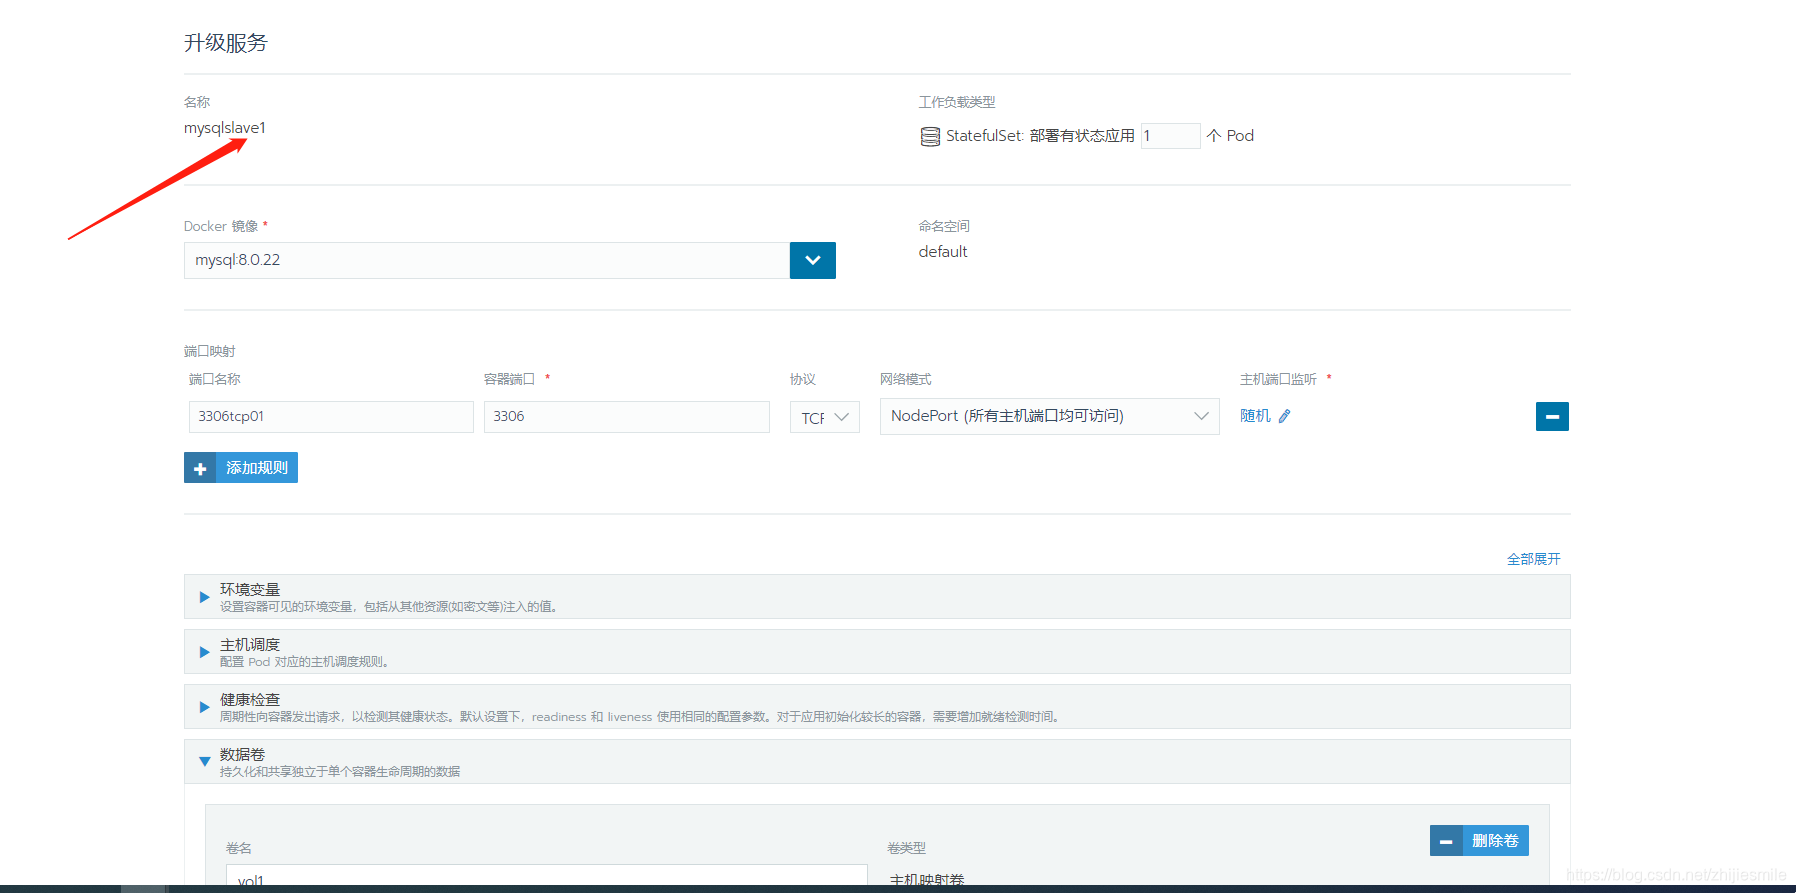This screenshot has height=893, width=1796.
Task: Expand the 健康检查 section
Action: click(877, 707)
